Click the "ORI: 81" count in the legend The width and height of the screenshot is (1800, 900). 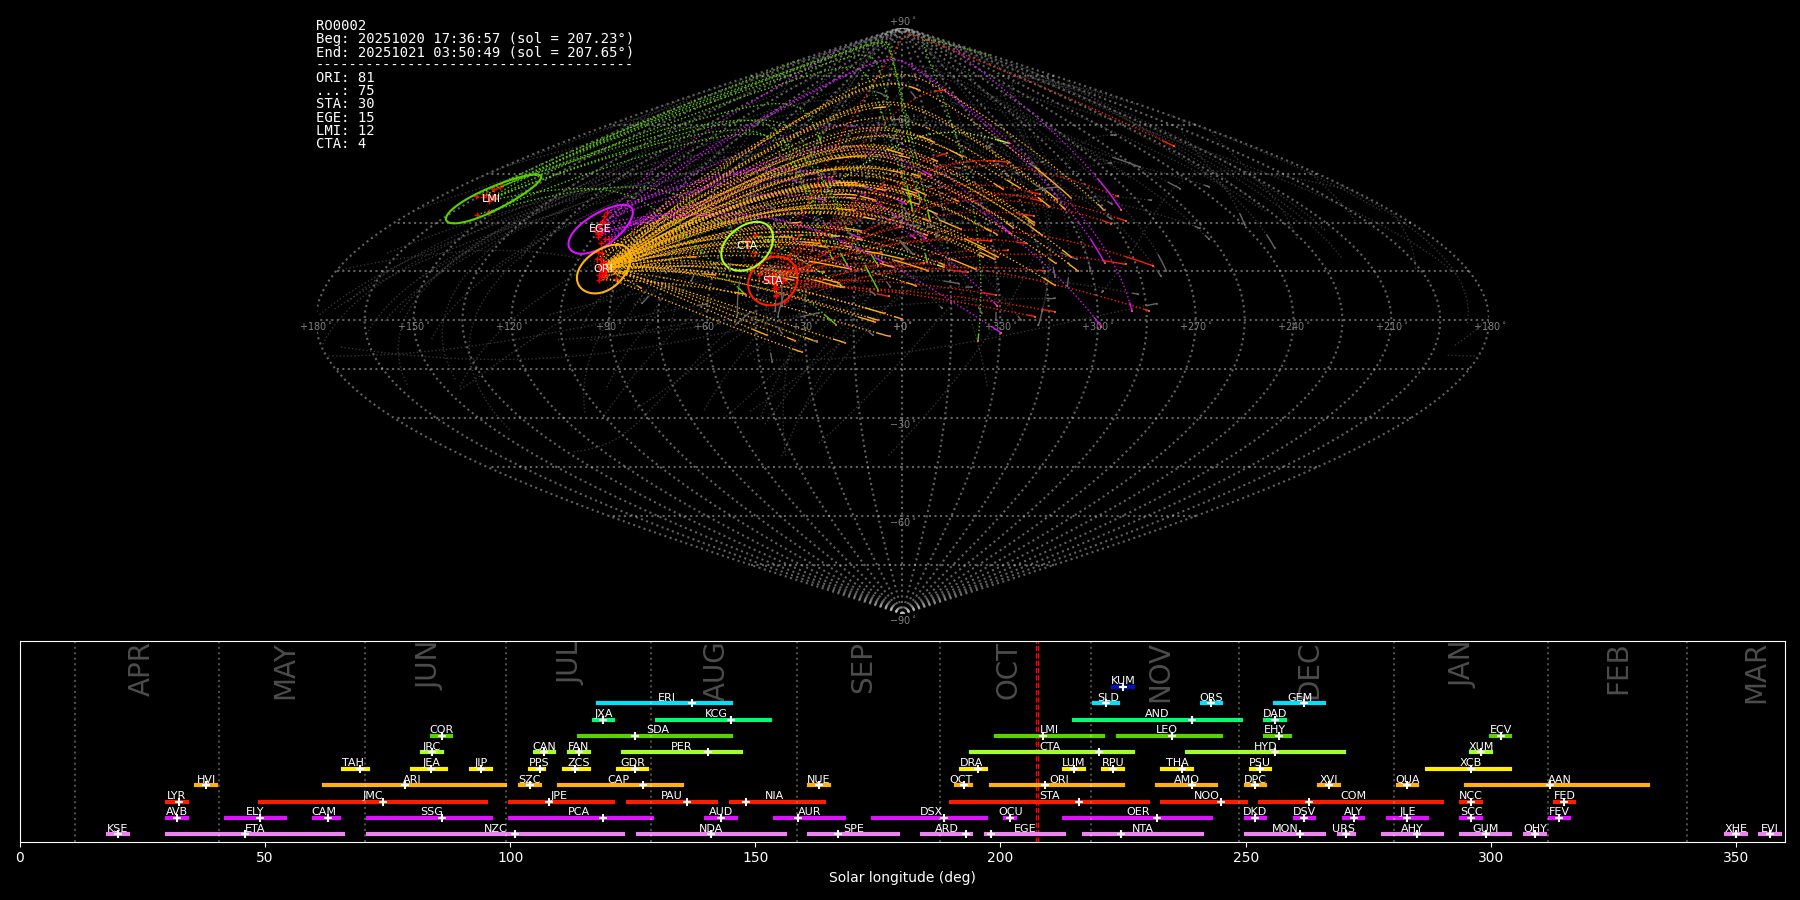[345, 78]
